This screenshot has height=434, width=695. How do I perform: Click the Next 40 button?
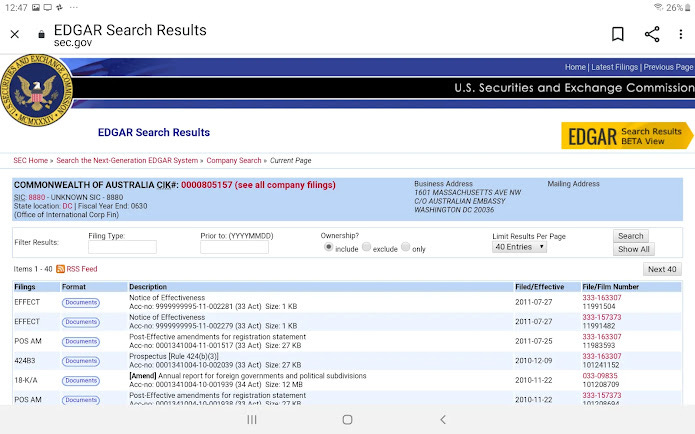tap(662, 269)
